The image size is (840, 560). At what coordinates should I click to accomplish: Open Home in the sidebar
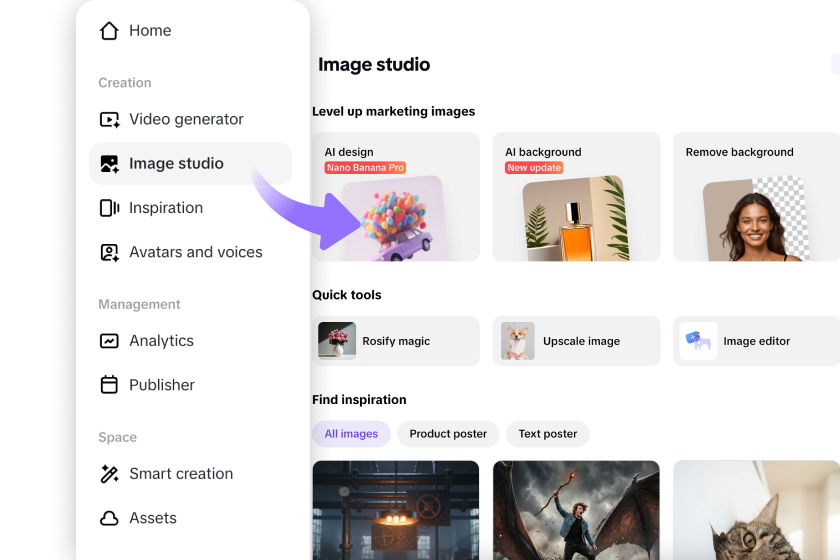(x=150, y=31)
